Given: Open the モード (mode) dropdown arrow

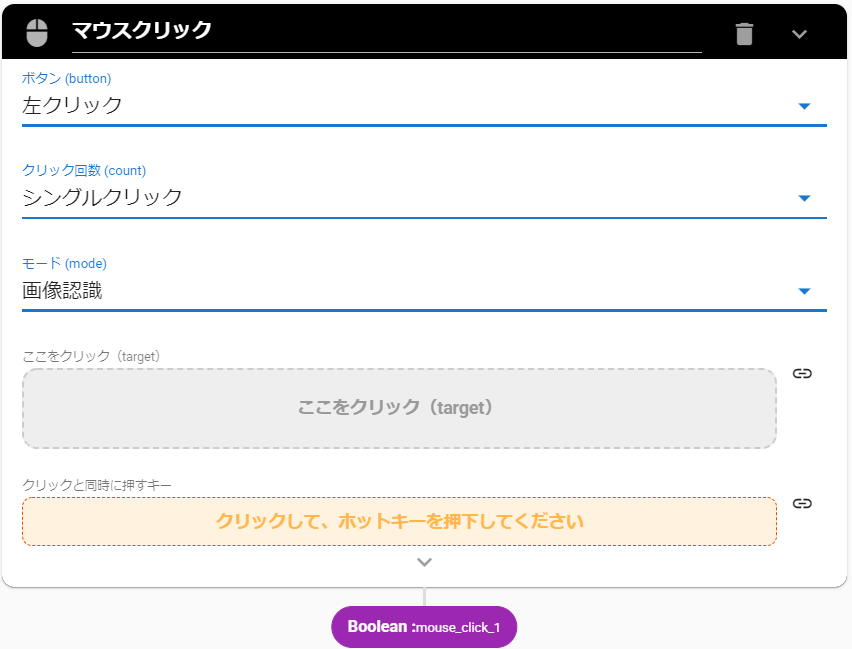Looking at the screenshot, I should (804, 291).
